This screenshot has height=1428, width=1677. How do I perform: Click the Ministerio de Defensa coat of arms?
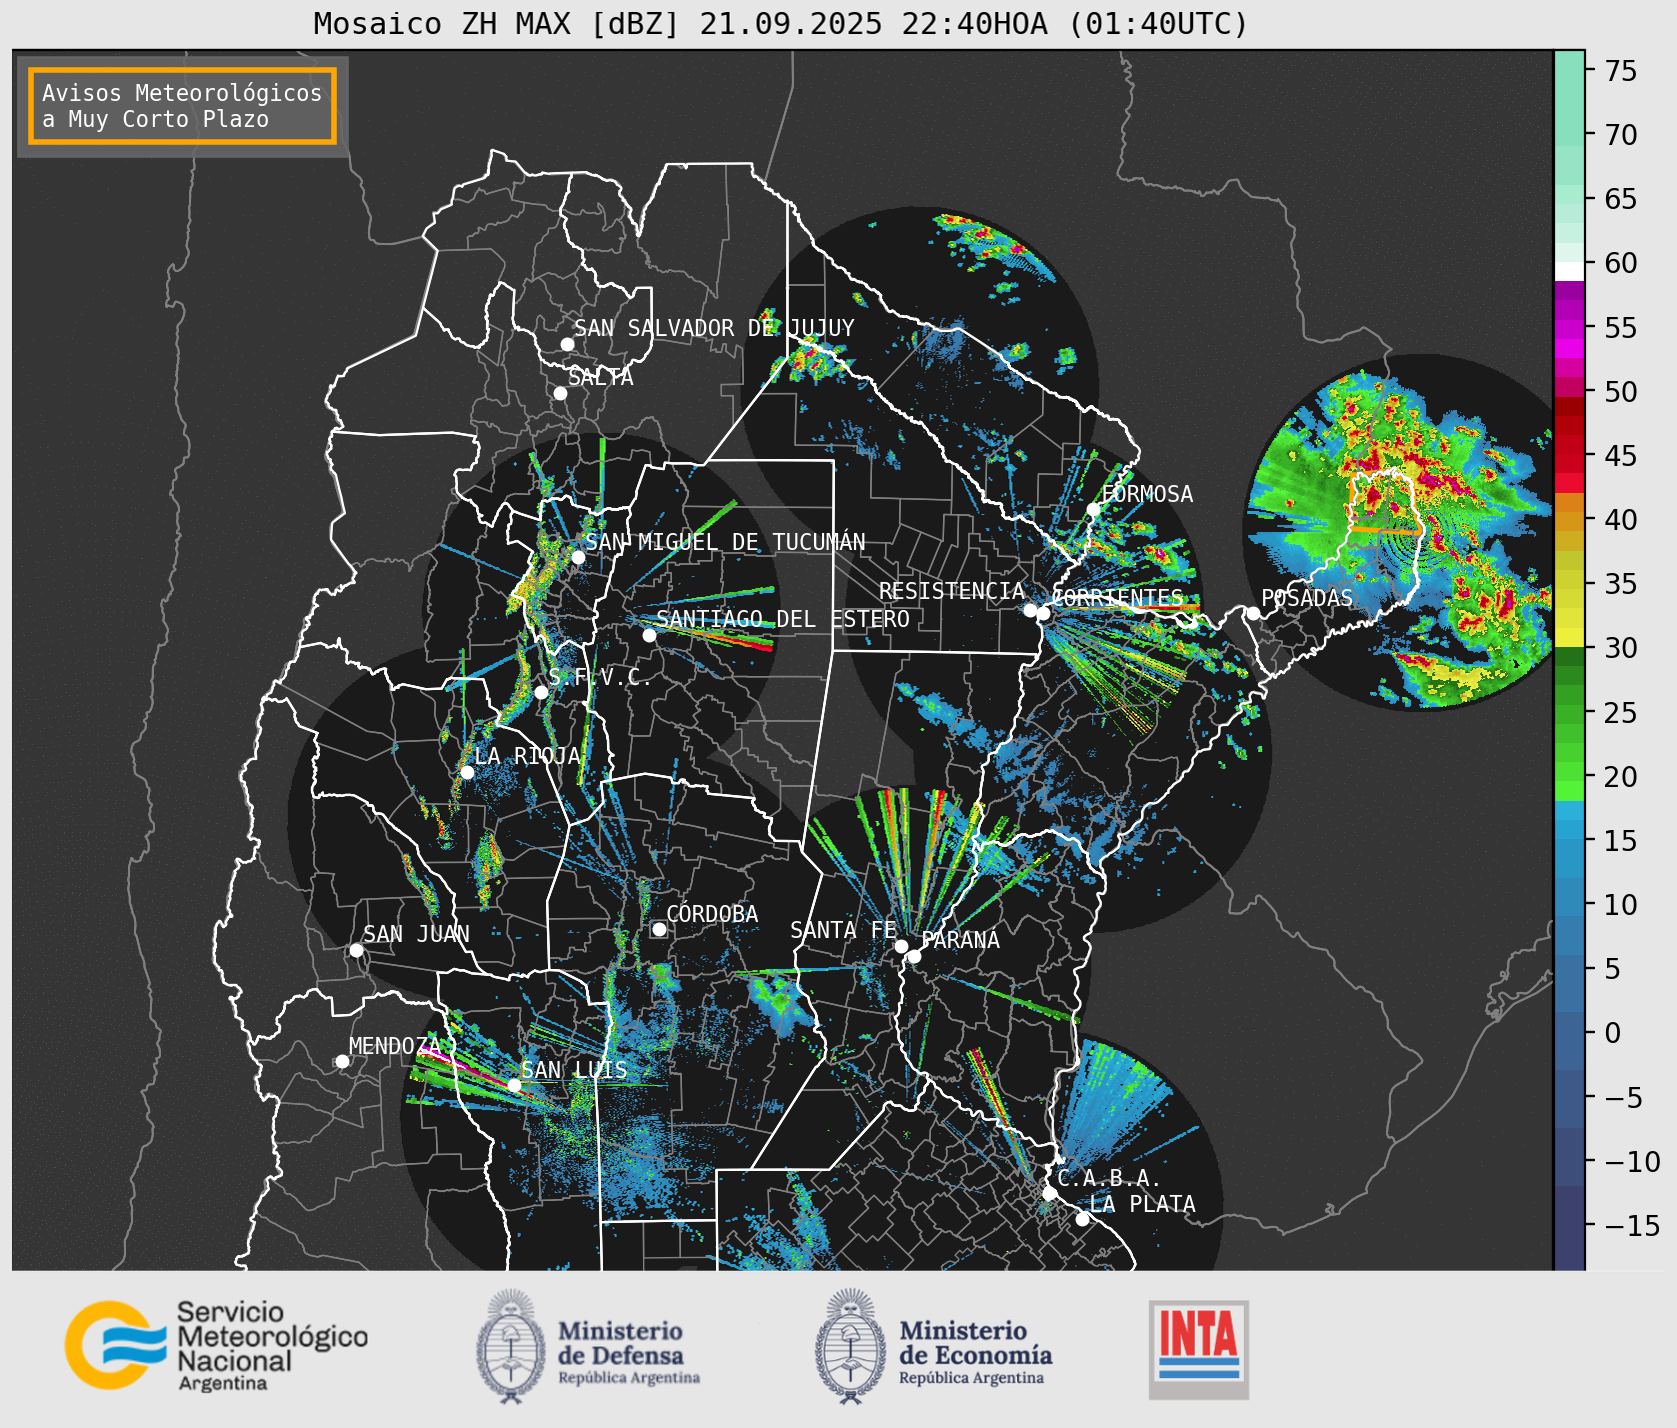coord(512,1345)
